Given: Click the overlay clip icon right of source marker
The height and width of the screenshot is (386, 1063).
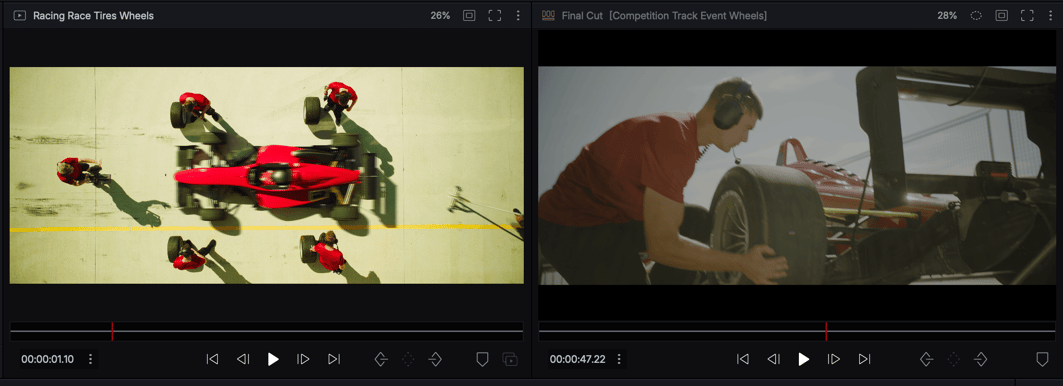Looking at the screenshot, I should click(510, 359).
